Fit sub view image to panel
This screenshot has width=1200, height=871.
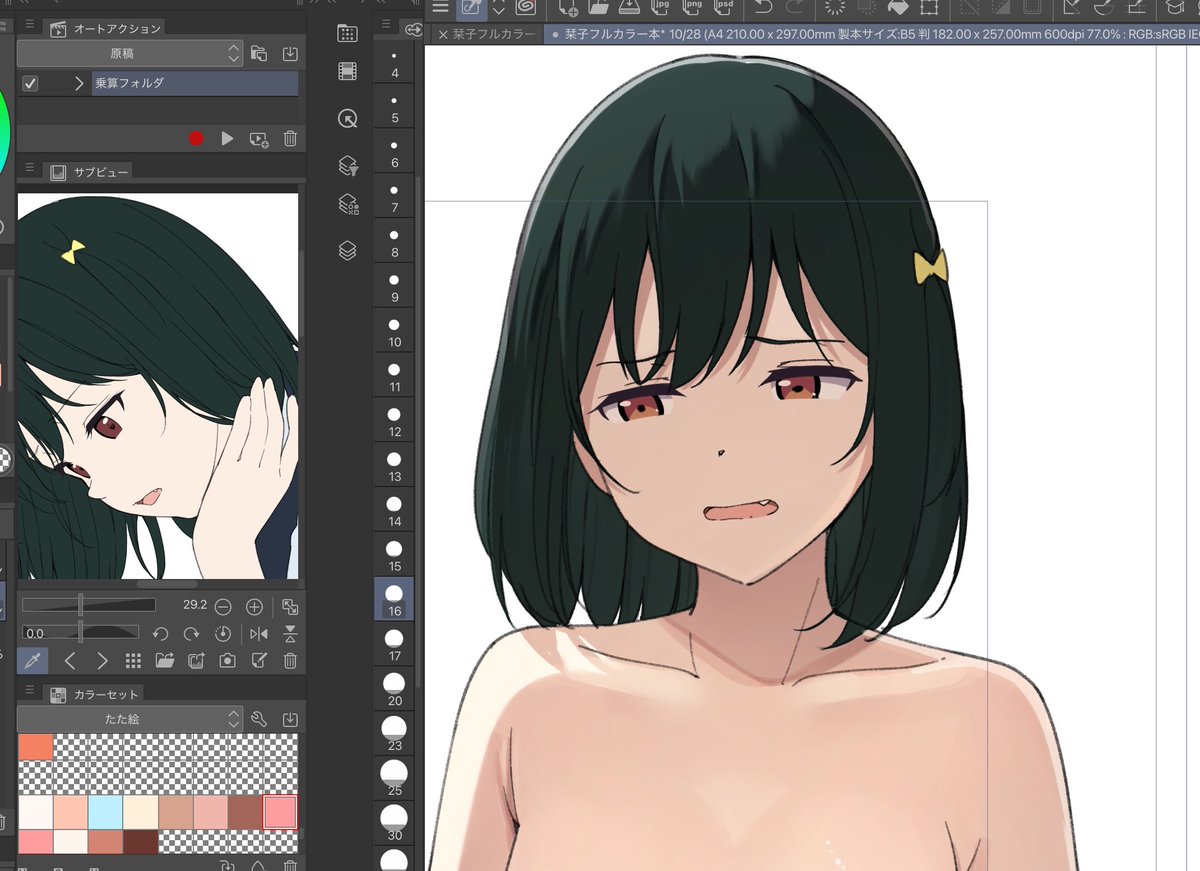(x=290, y=606)
